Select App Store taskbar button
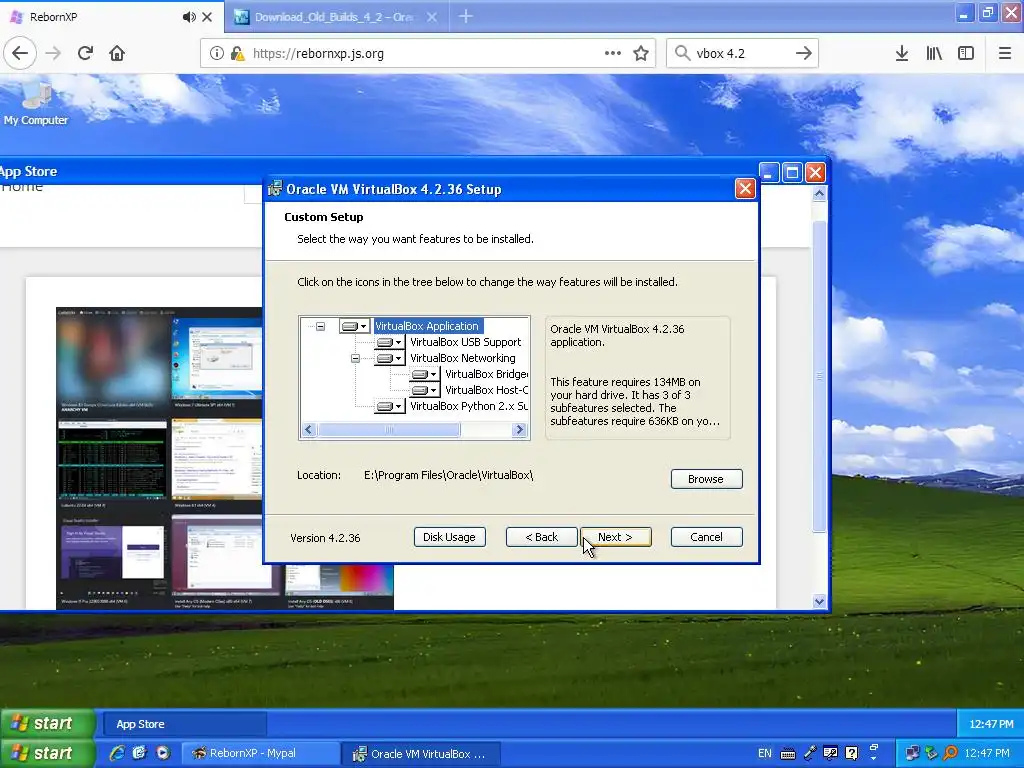The width and height of the screenshot is (1024, 768). [185, 724]
